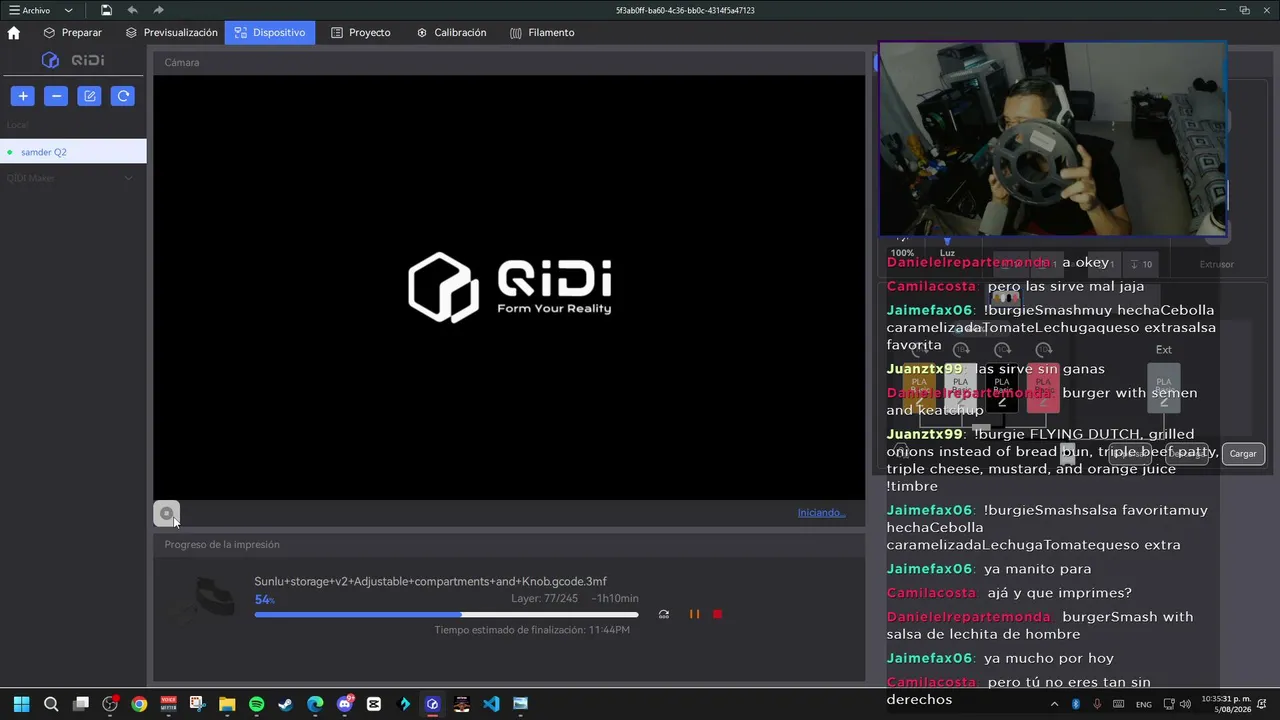Switch to the Previsualización tab
Image resolution: width=1280 pixels, height=720 pixels.
pyautogui.click(x=171, y=33)
